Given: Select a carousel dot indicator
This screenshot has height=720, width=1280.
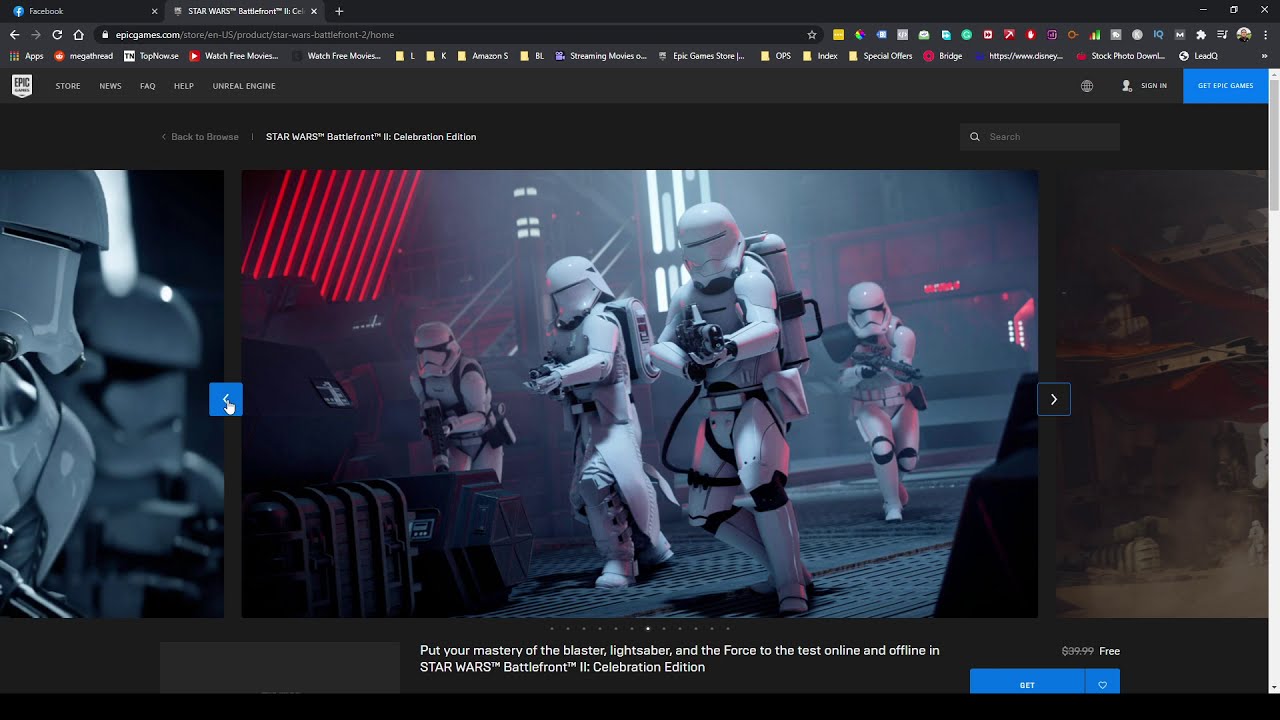Looking at the screenshot, I should click(x=647, y=628).
